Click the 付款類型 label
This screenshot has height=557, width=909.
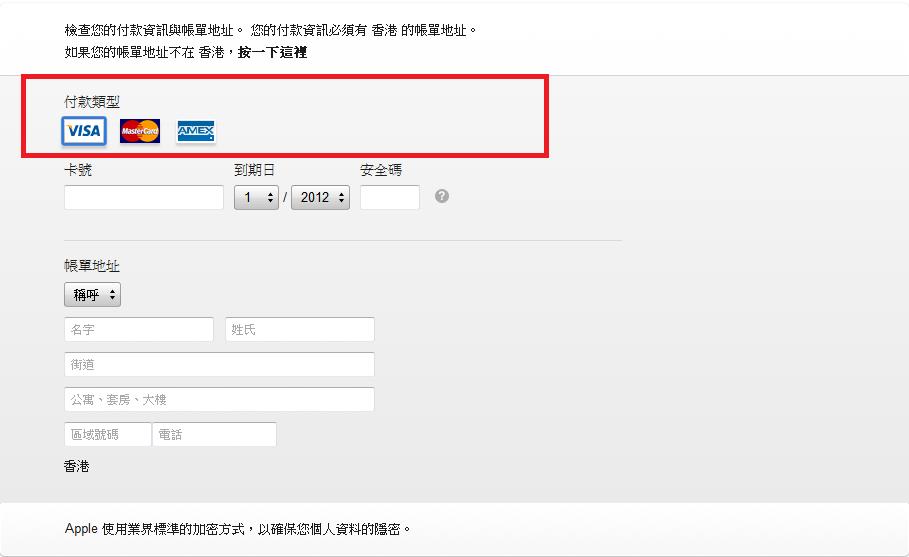pos(92,101)
